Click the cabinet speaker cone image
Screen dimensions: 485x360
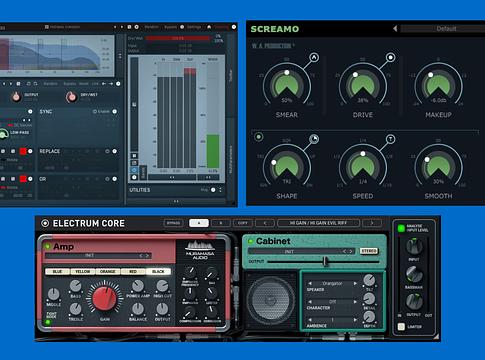coord(271,300)
